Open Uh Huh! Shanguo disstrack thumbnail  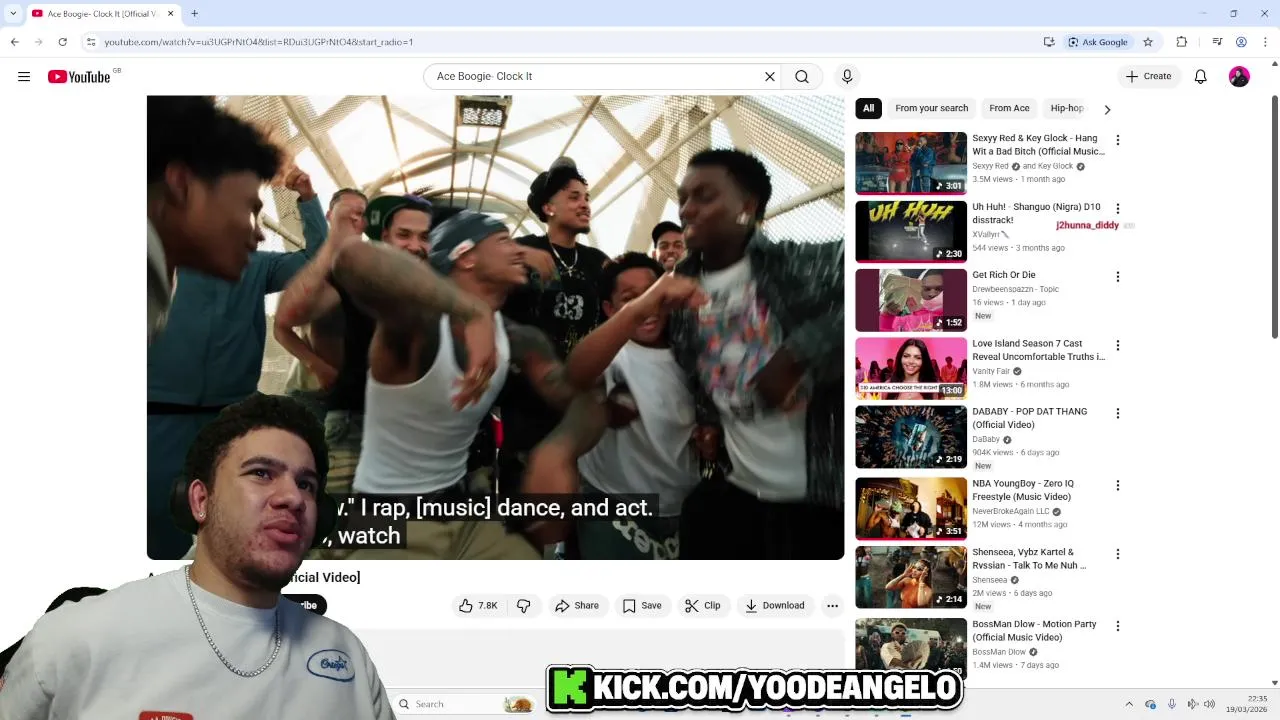point(911,231)
